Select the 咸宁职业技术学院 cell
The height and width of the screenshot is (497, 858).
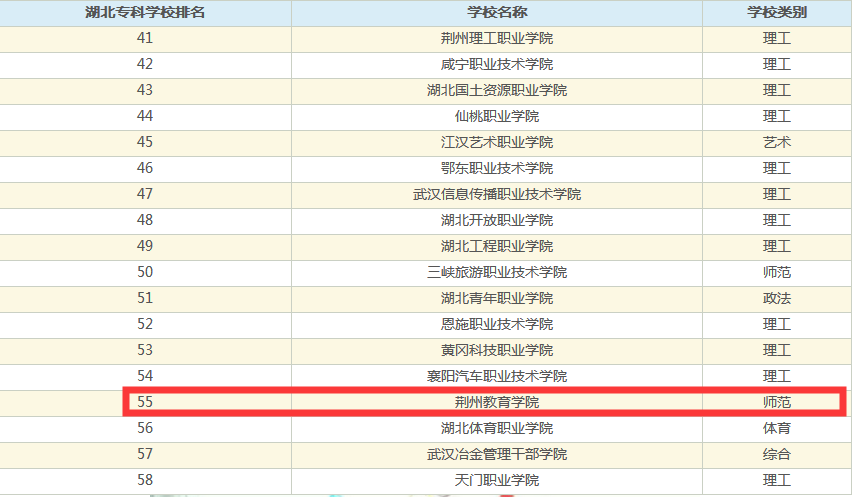[x=497, y=65]
